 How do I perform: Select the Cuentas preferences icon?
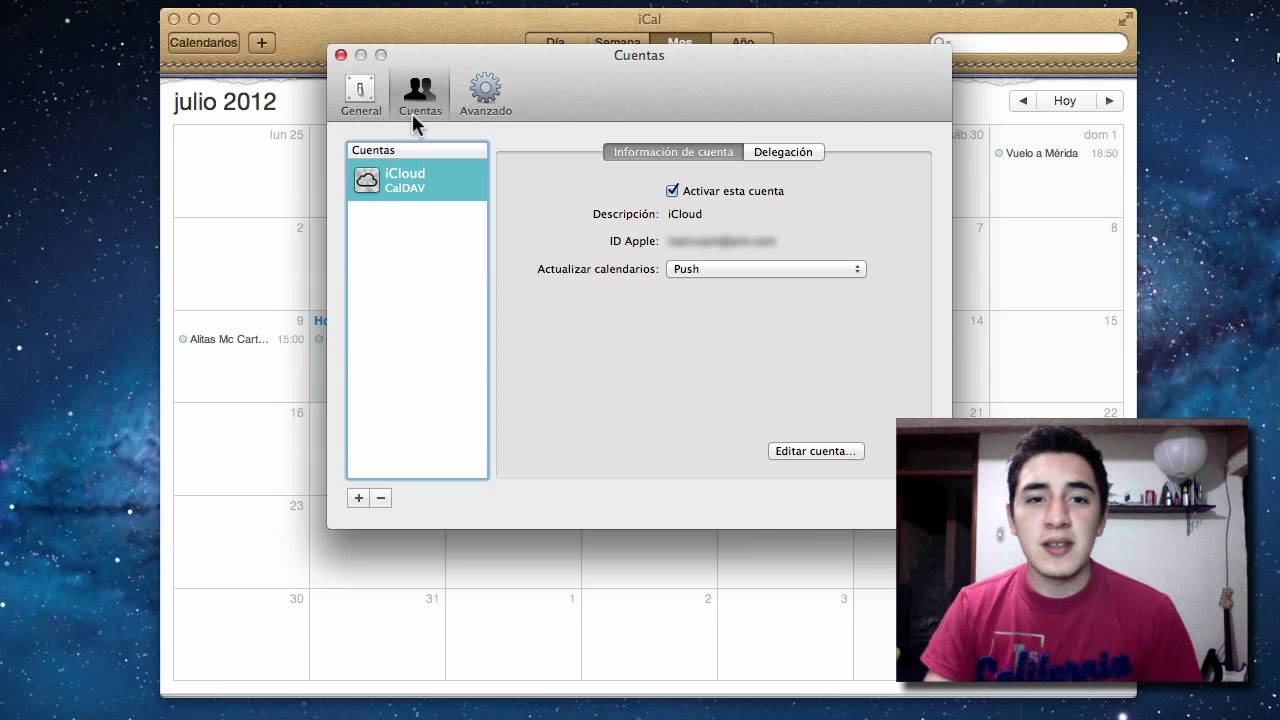pyautogui.click(x=420, y=95)
